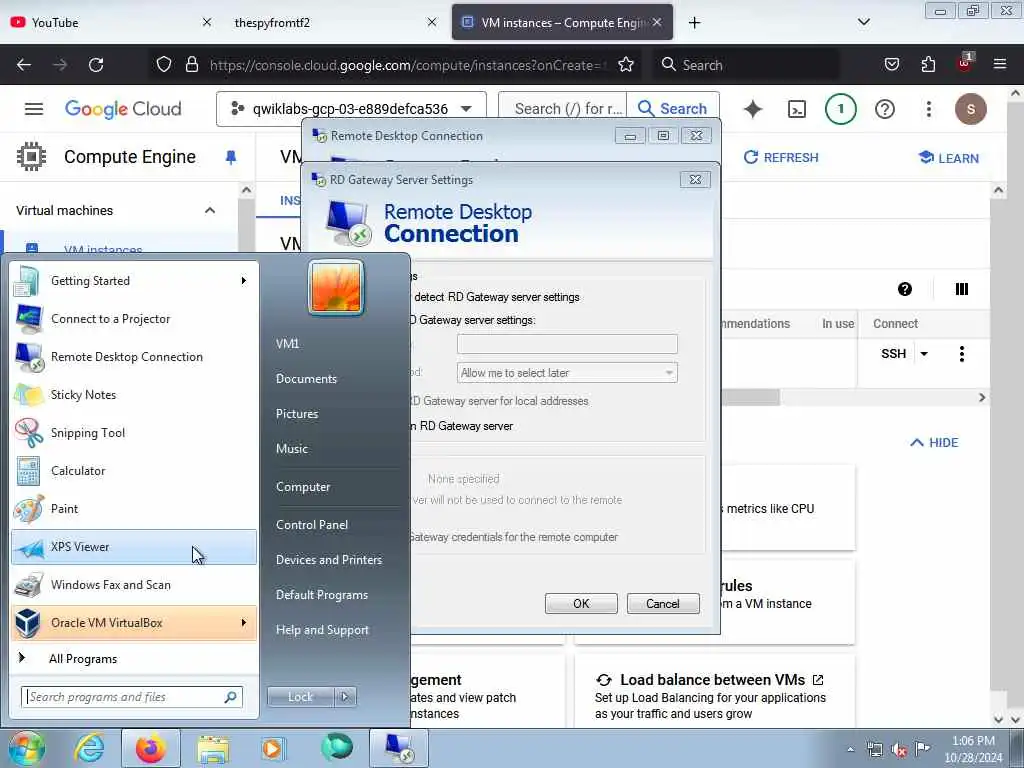Select Remote Desktop Connection in Start menu

pyautogui.click(x=134, y=357)
